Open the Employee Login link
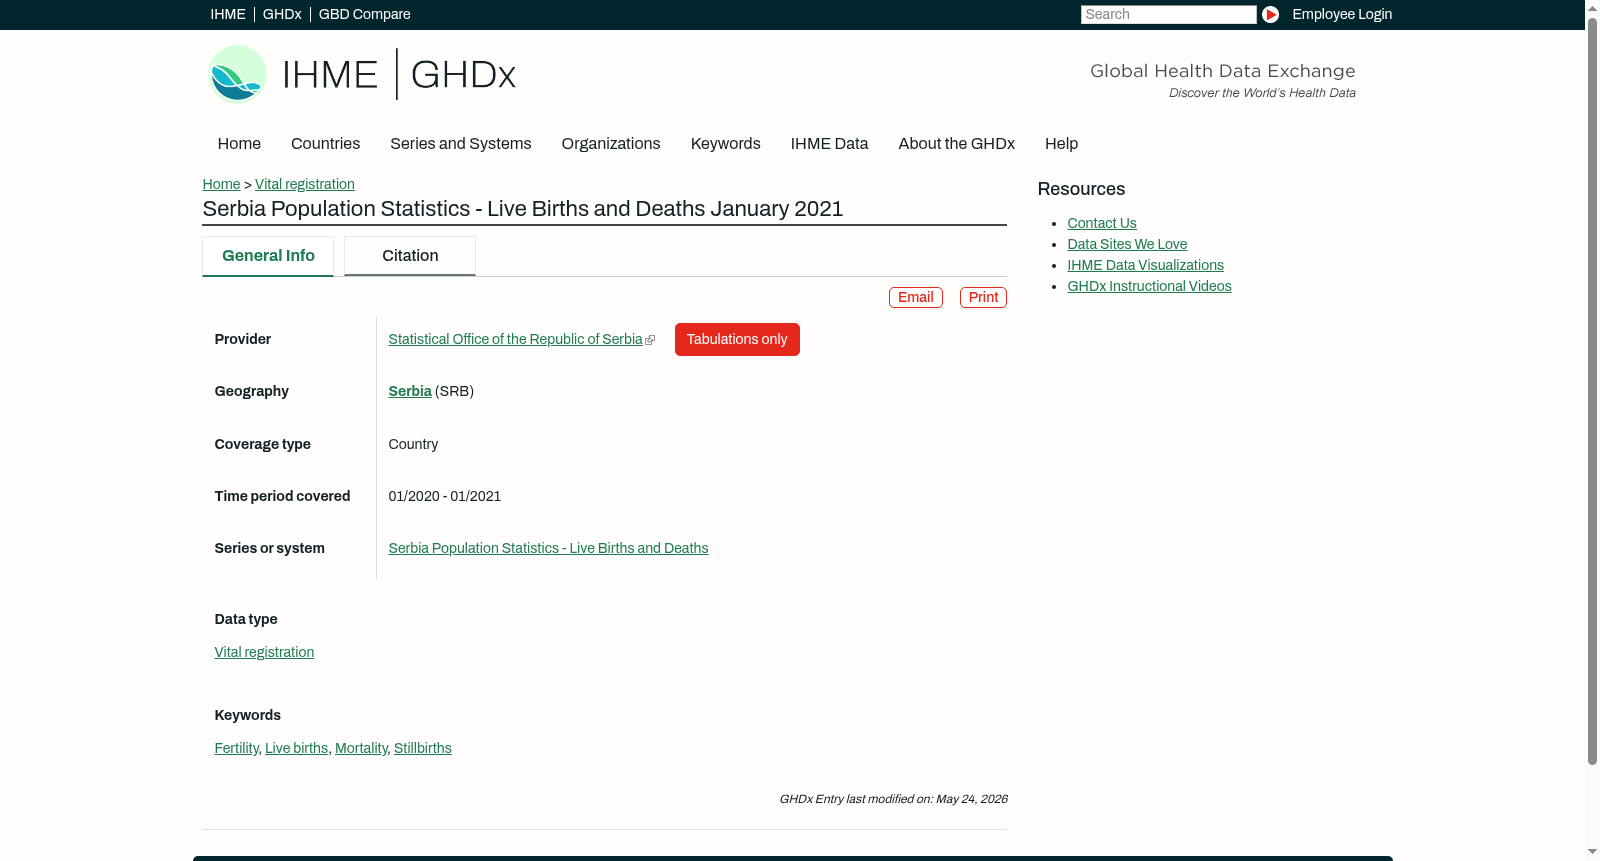The height and width of the screenshot is (861, 1600). [1342, 14]
